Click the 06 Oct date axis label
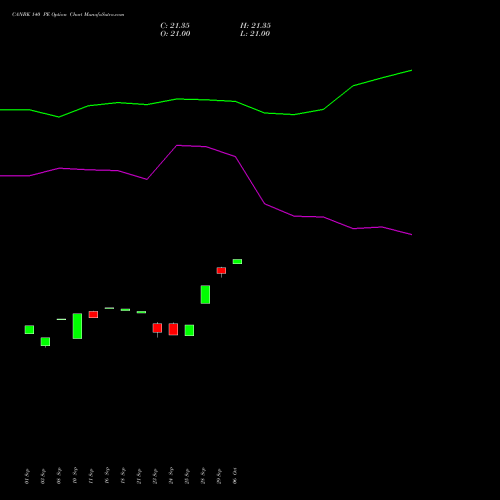The width and height of the screenshot is (500, 500). click(x=235, y=476)
